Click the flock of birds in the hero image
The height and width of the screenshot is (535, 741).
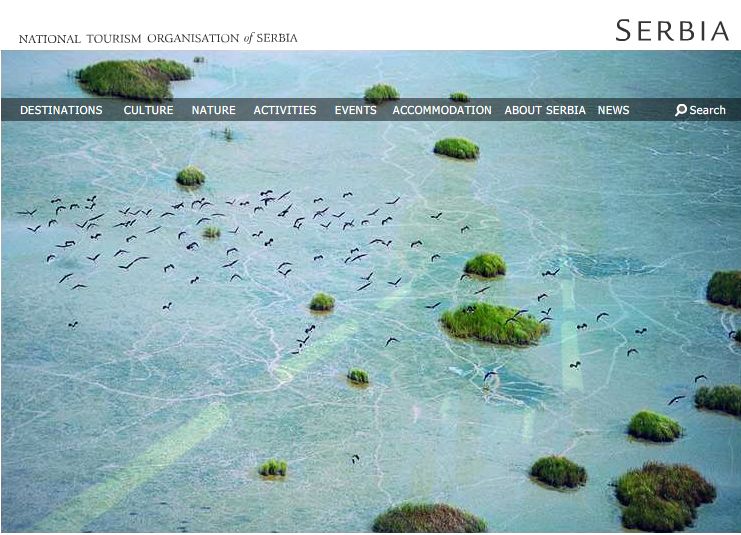click(213, 236)
